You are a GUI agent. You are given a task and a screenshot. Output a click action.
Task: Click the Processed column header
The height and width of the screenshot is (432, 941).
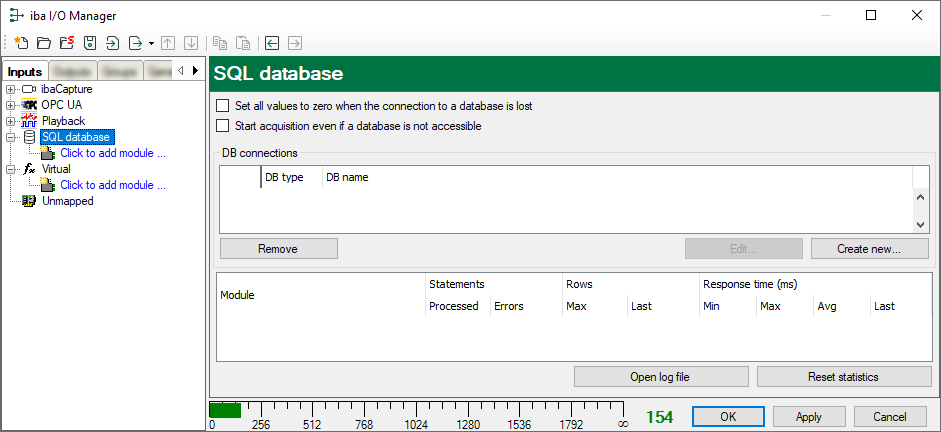coord(458,306)
